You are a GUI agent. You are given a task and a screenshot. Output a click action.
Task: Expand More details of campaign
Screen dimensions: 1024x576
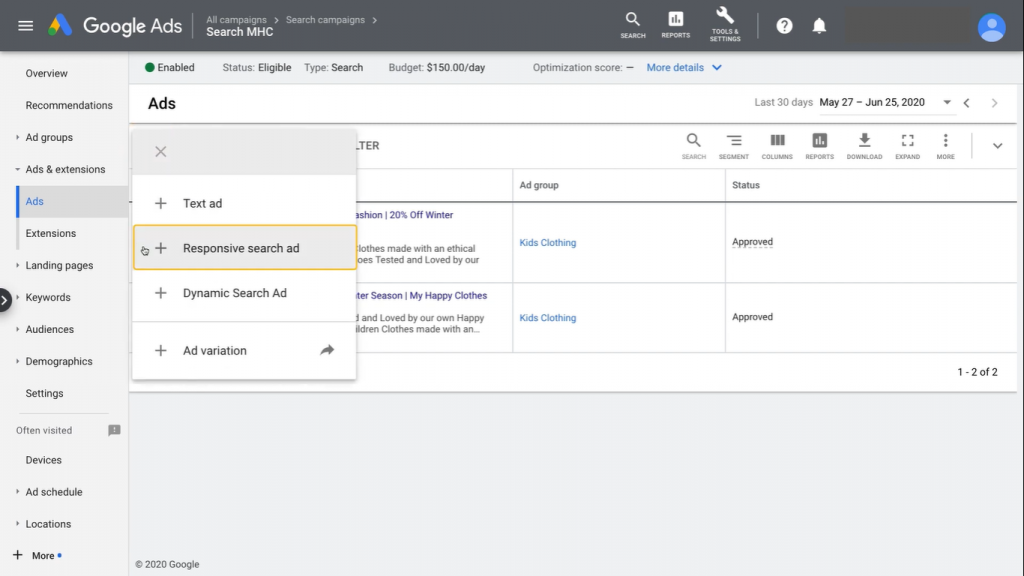684,67
